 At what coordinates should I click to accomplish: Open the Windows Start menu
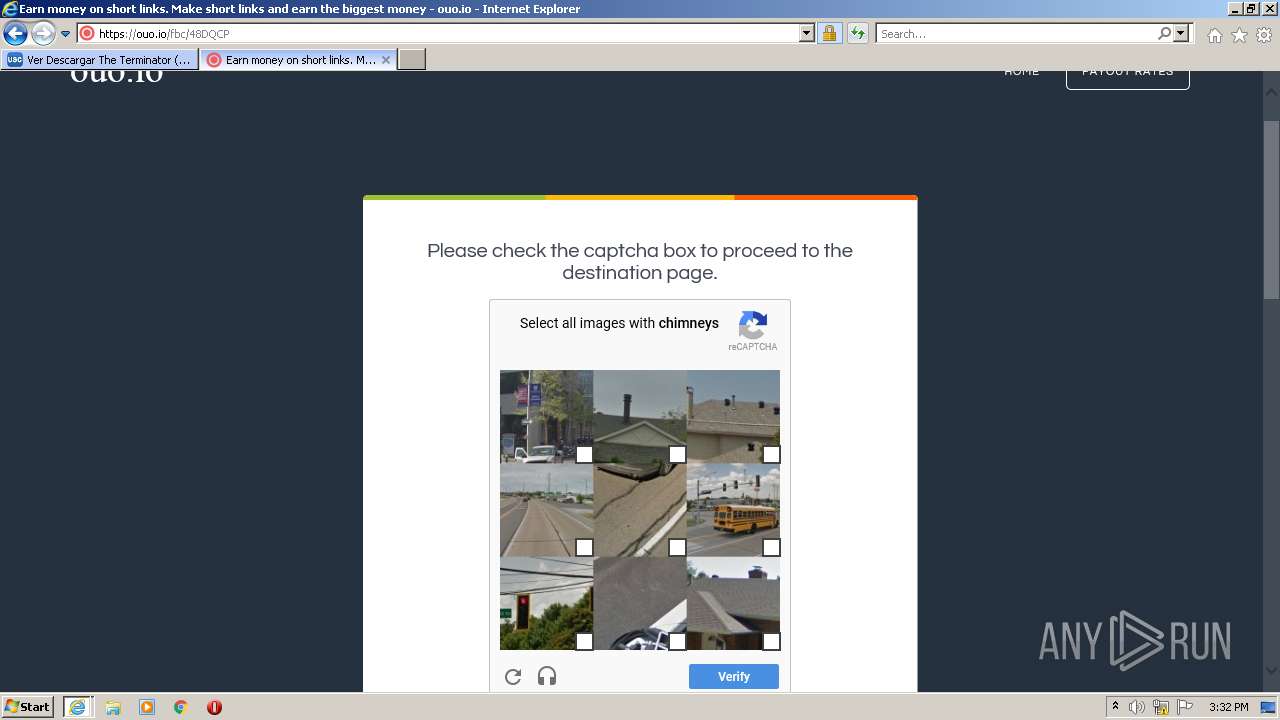tap(28, 707)
